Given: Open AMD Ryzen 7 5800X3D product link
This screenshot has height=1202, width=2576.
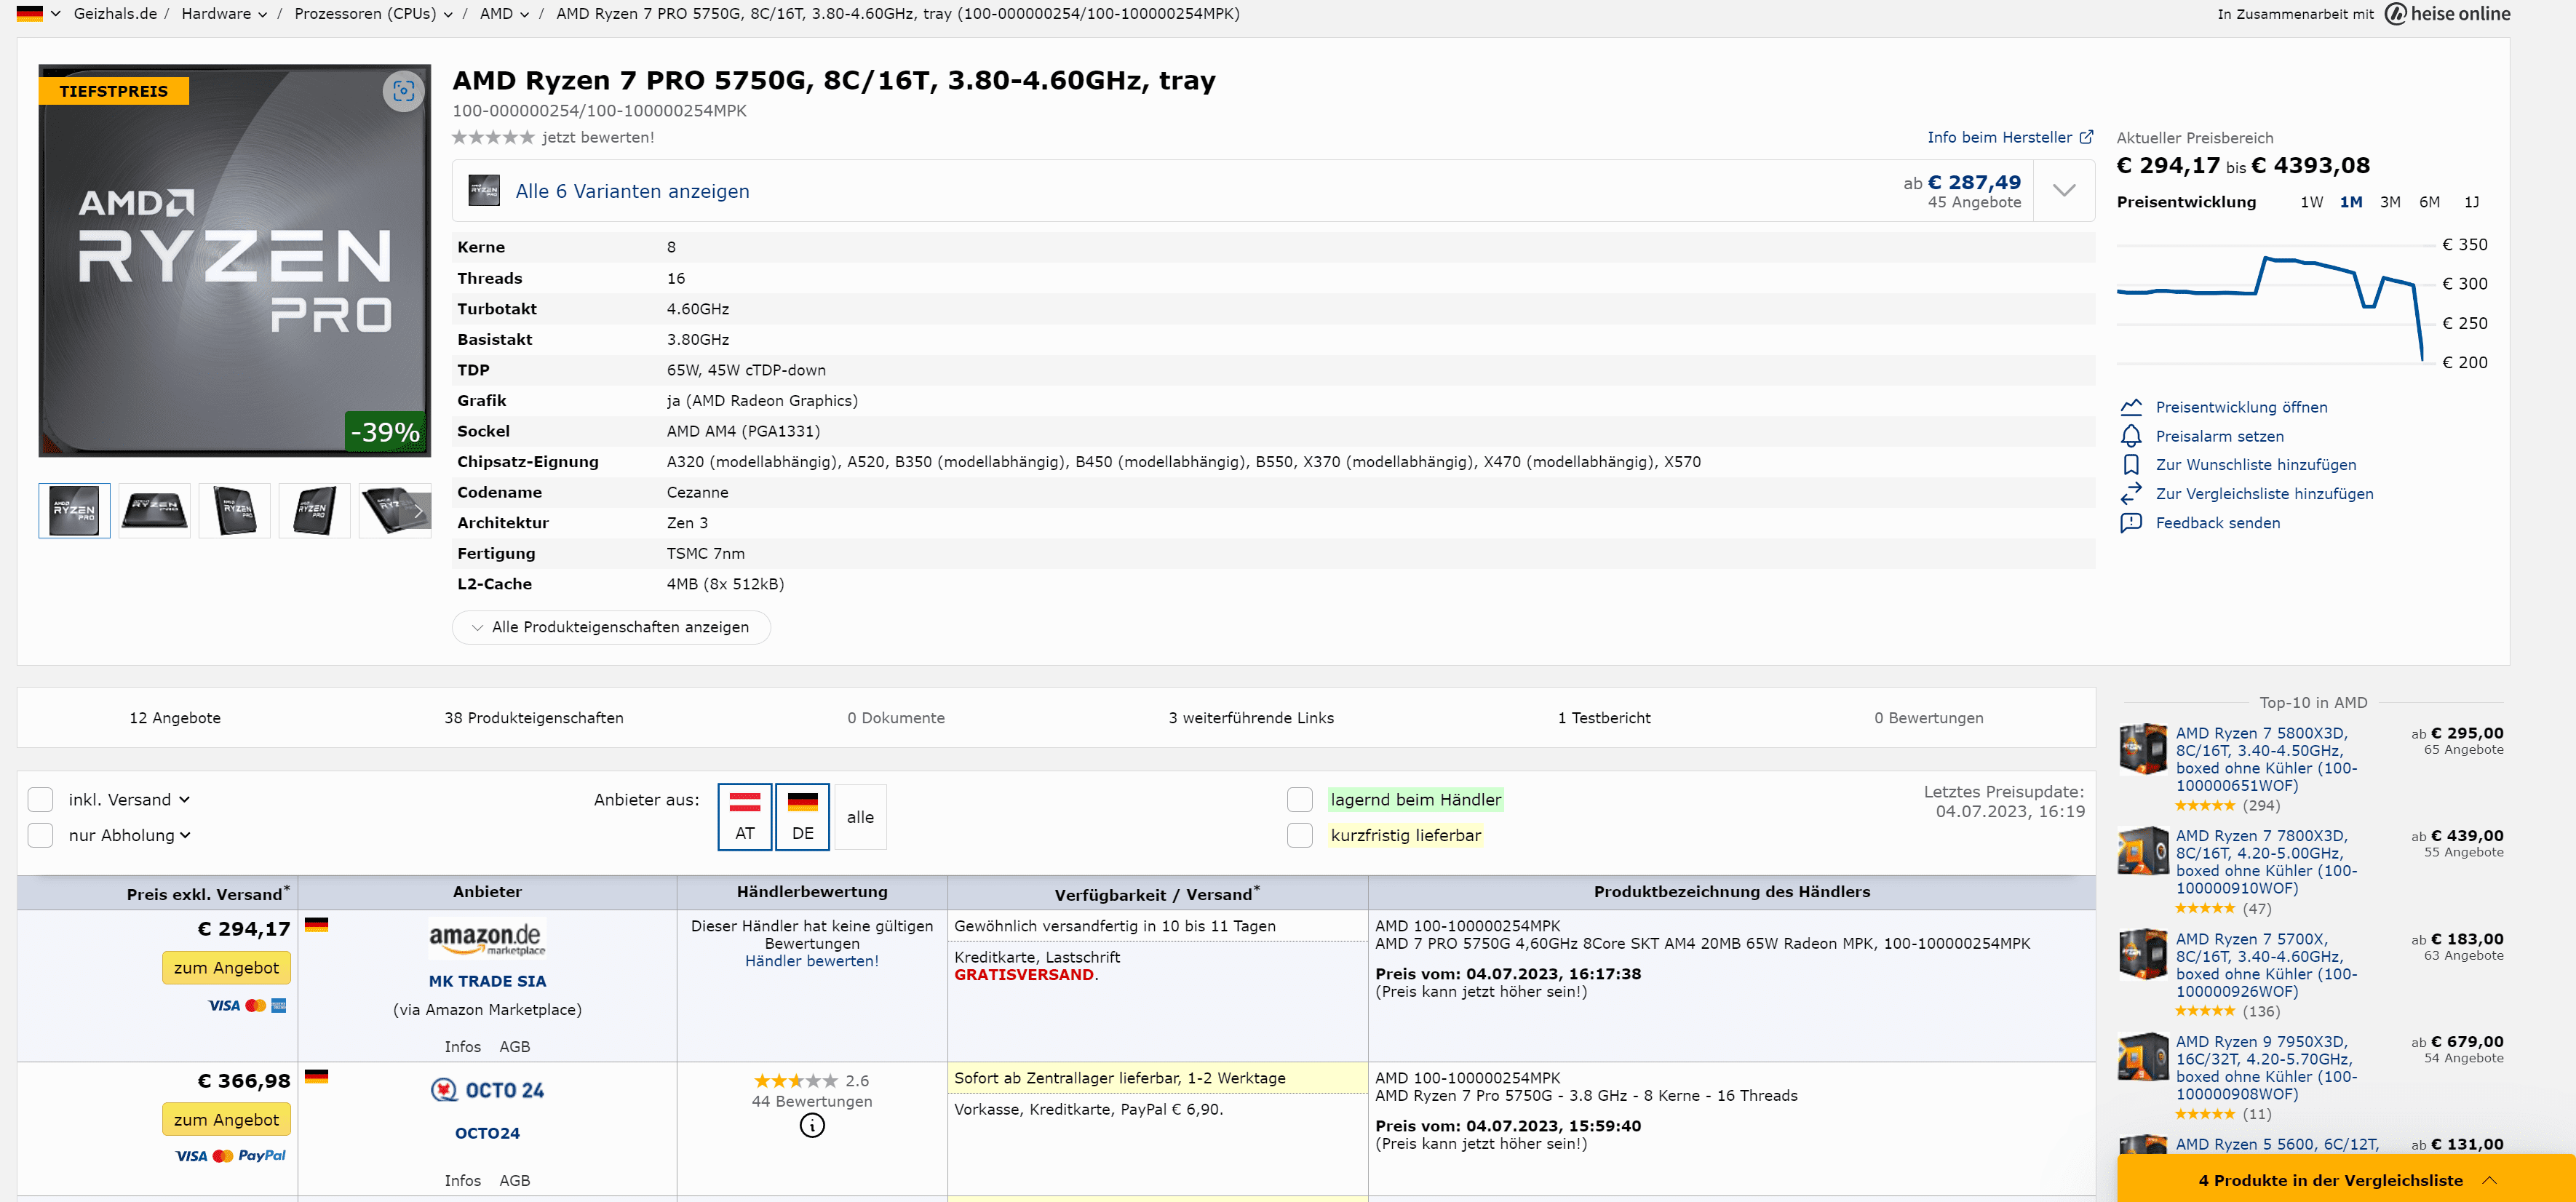Looking at the screenshot, I should 2266,759.
